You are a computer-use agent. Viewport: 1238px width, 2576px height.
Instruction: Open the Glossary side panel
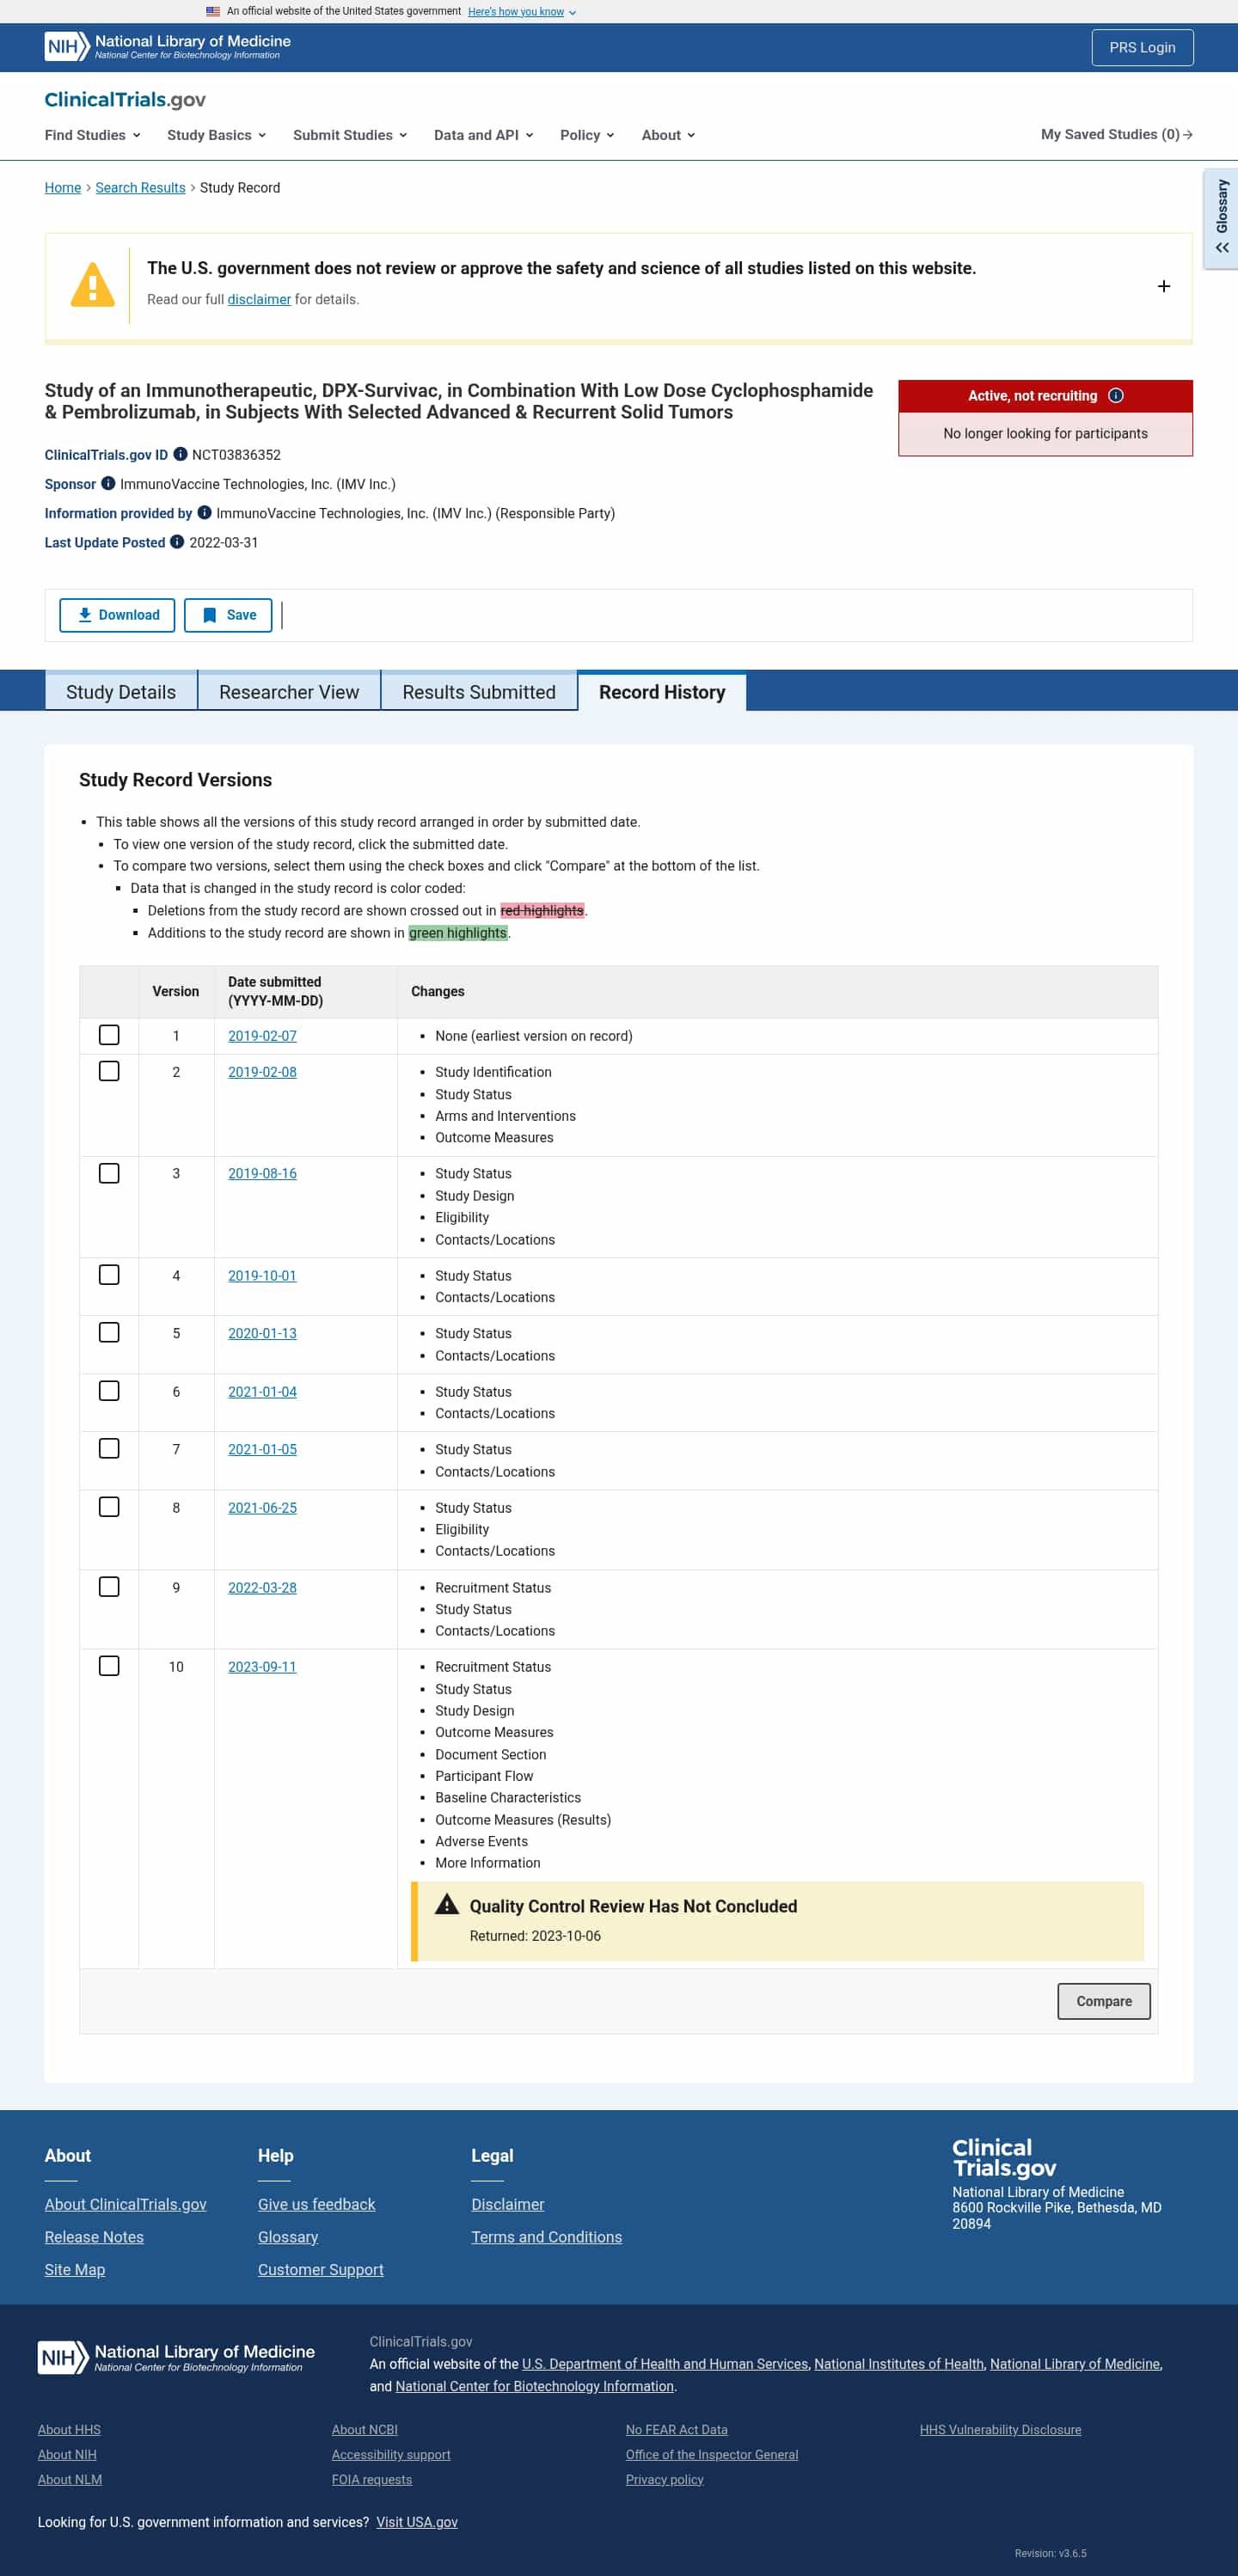(x=1221, y=218)
